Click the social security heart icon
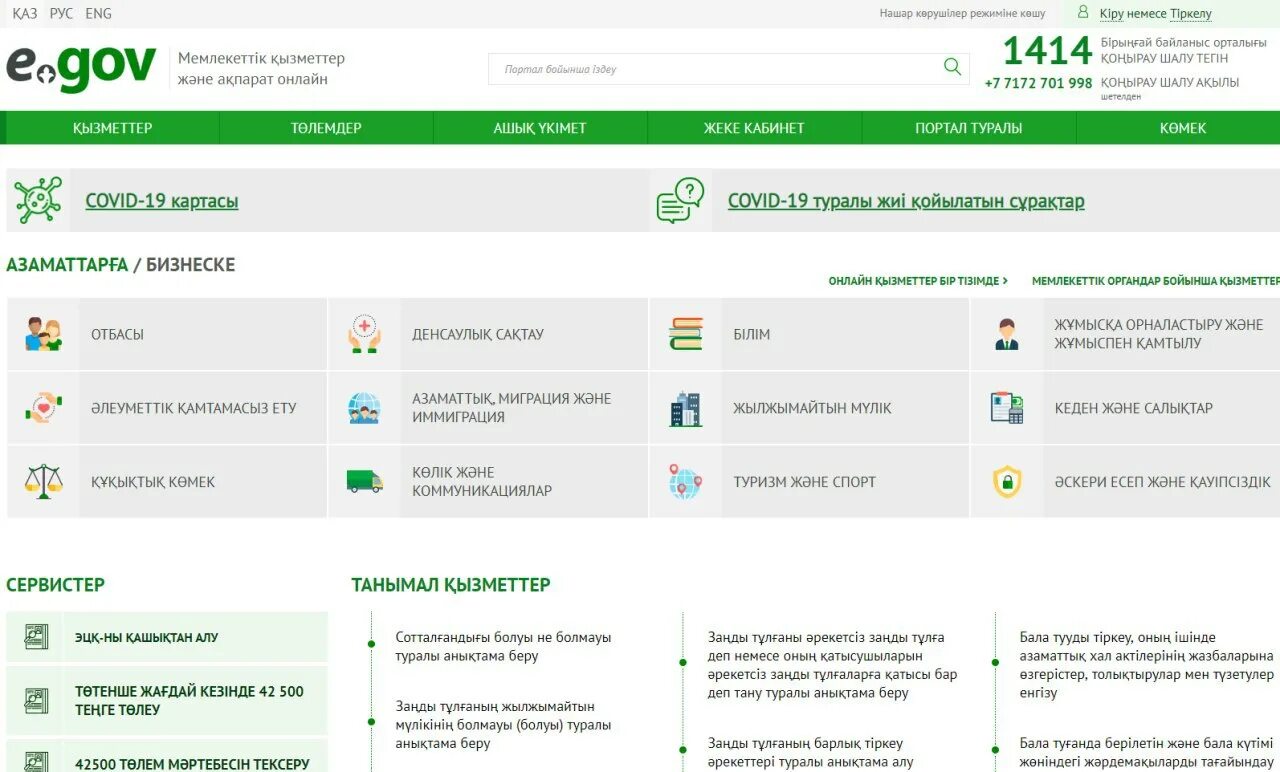 [43, 408]
